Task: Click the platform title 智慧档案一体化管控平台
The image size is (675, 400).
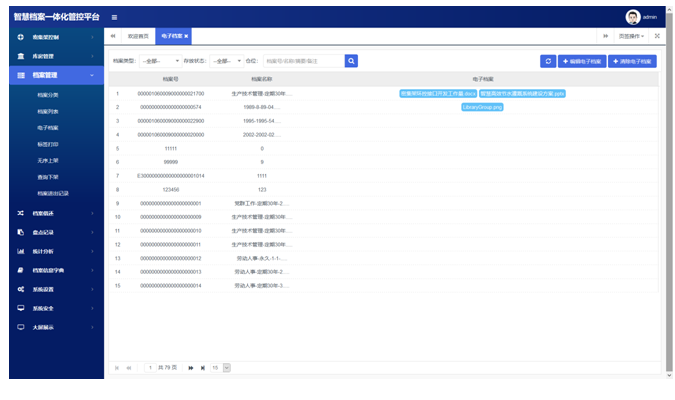Action: tap(56, 17)
